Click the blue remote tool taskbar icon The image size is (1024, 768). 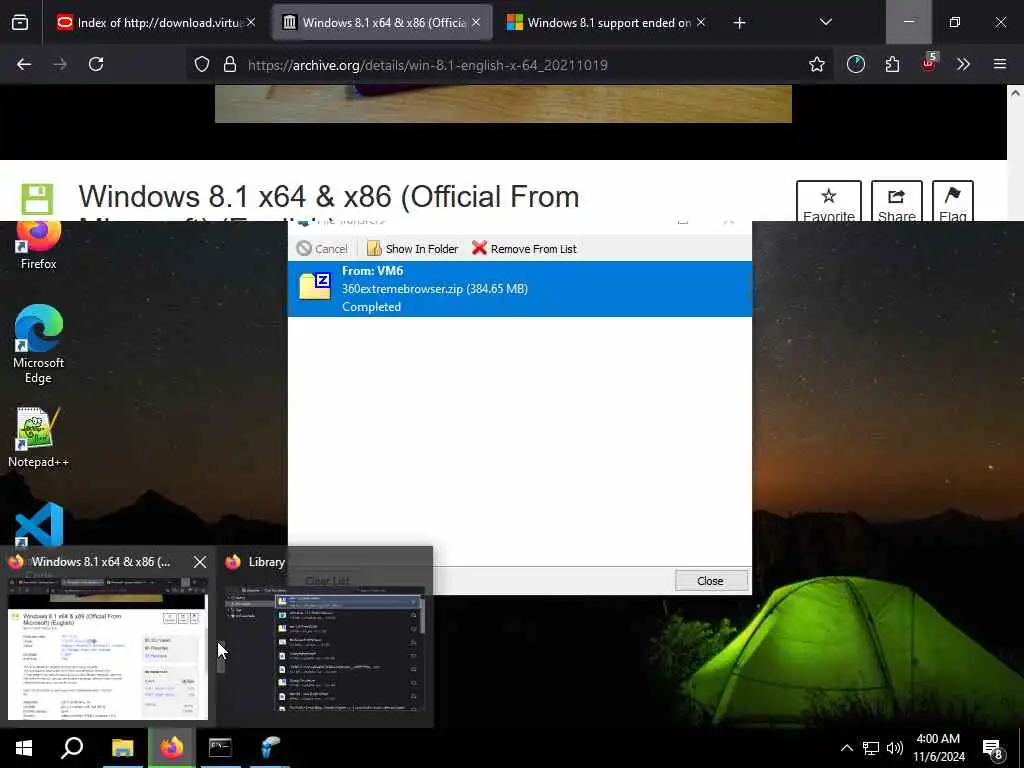pos(269,747)
